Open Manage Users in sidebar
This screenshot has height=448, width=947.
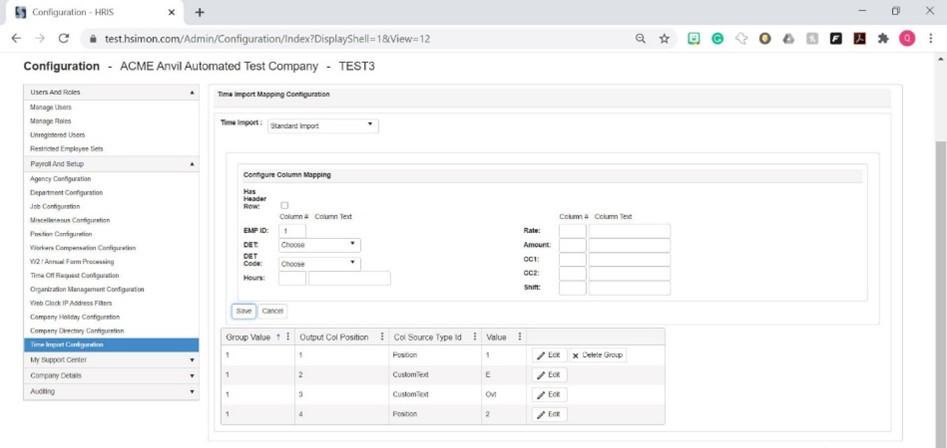[51, 107]
